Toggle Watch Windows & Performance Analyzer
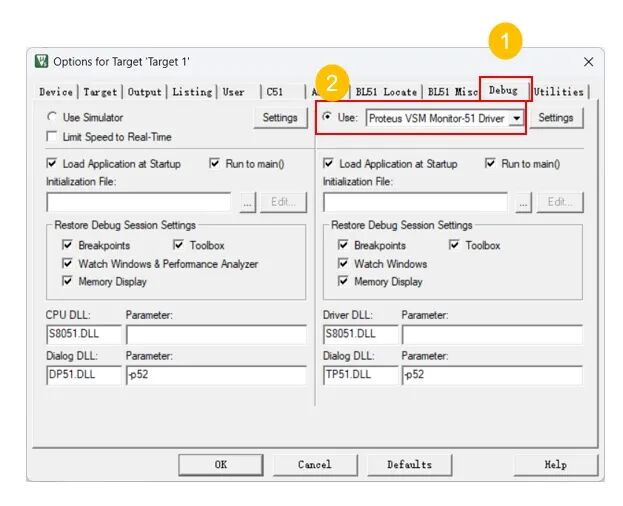 point(68,263)
